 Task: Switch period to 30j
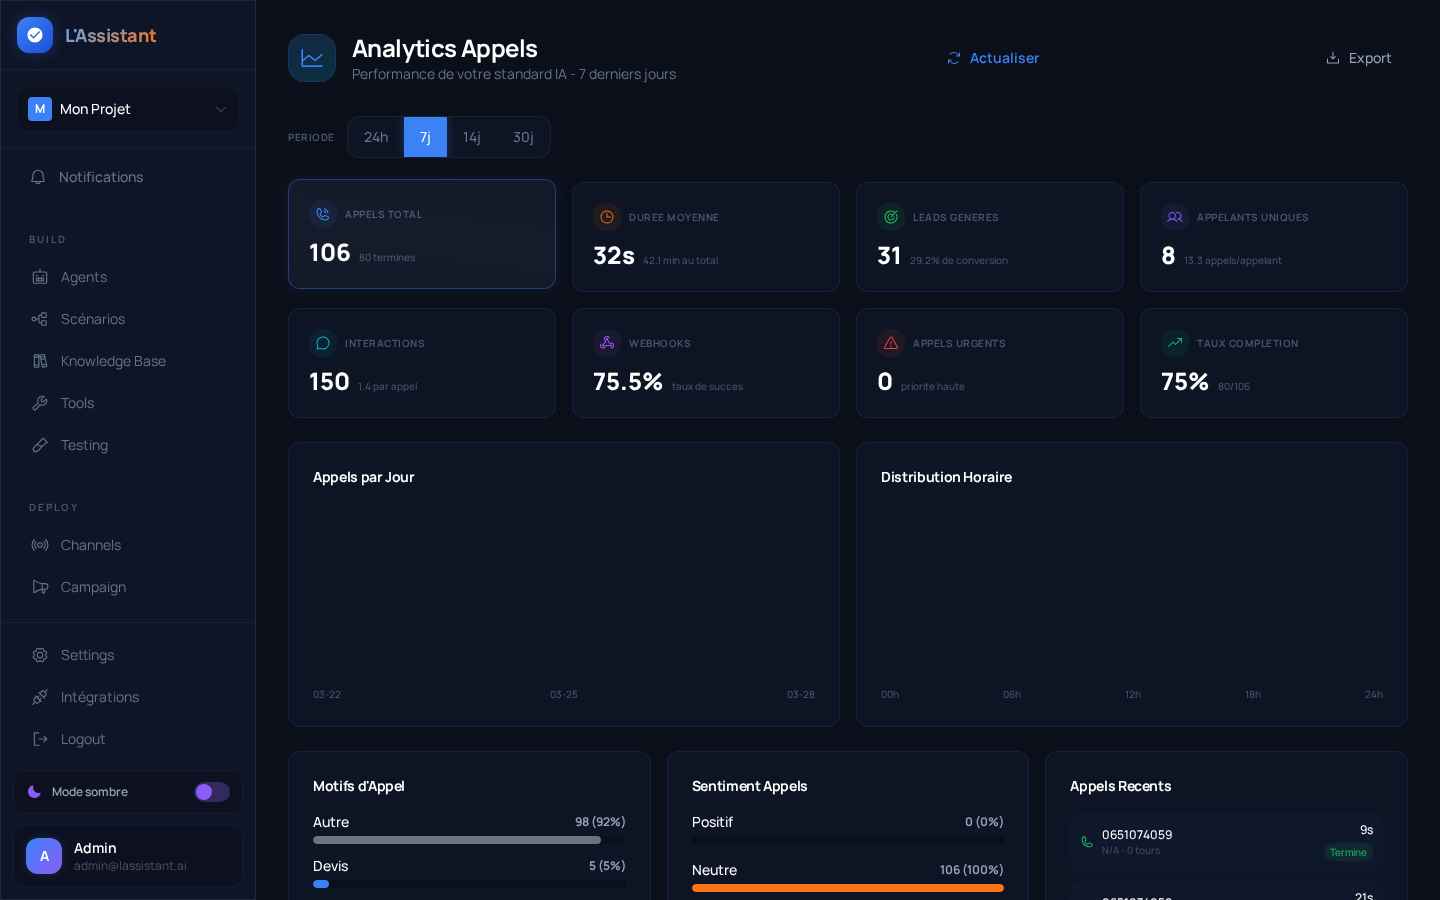(523, 137)
